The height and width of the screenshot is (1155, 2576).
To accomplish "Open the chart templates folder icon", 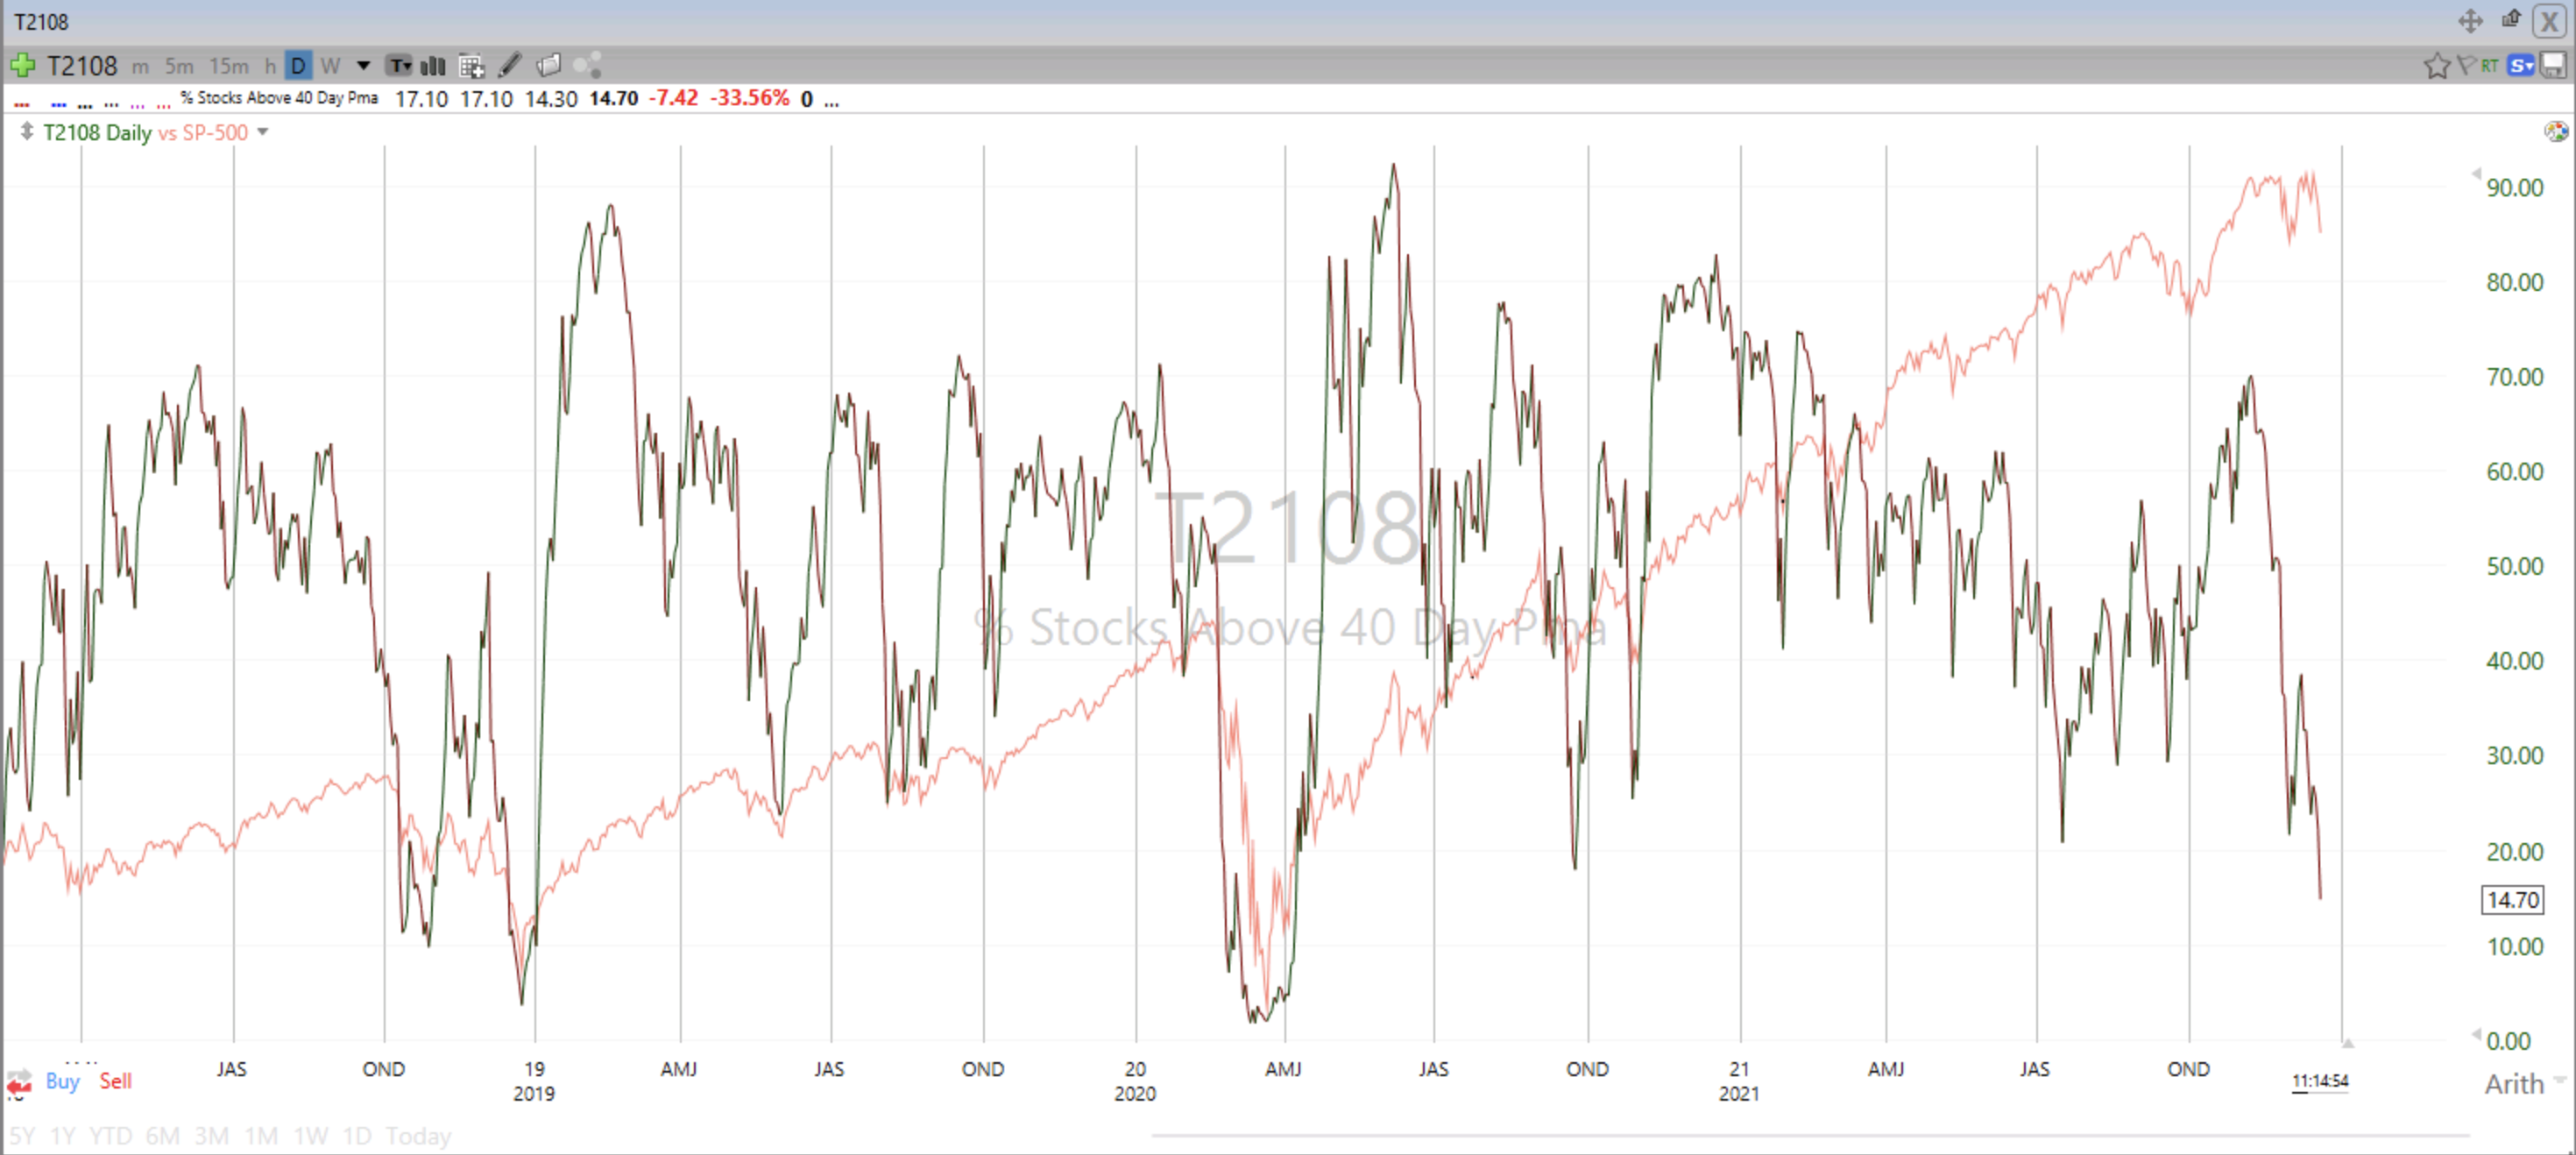I will point(549,66).
